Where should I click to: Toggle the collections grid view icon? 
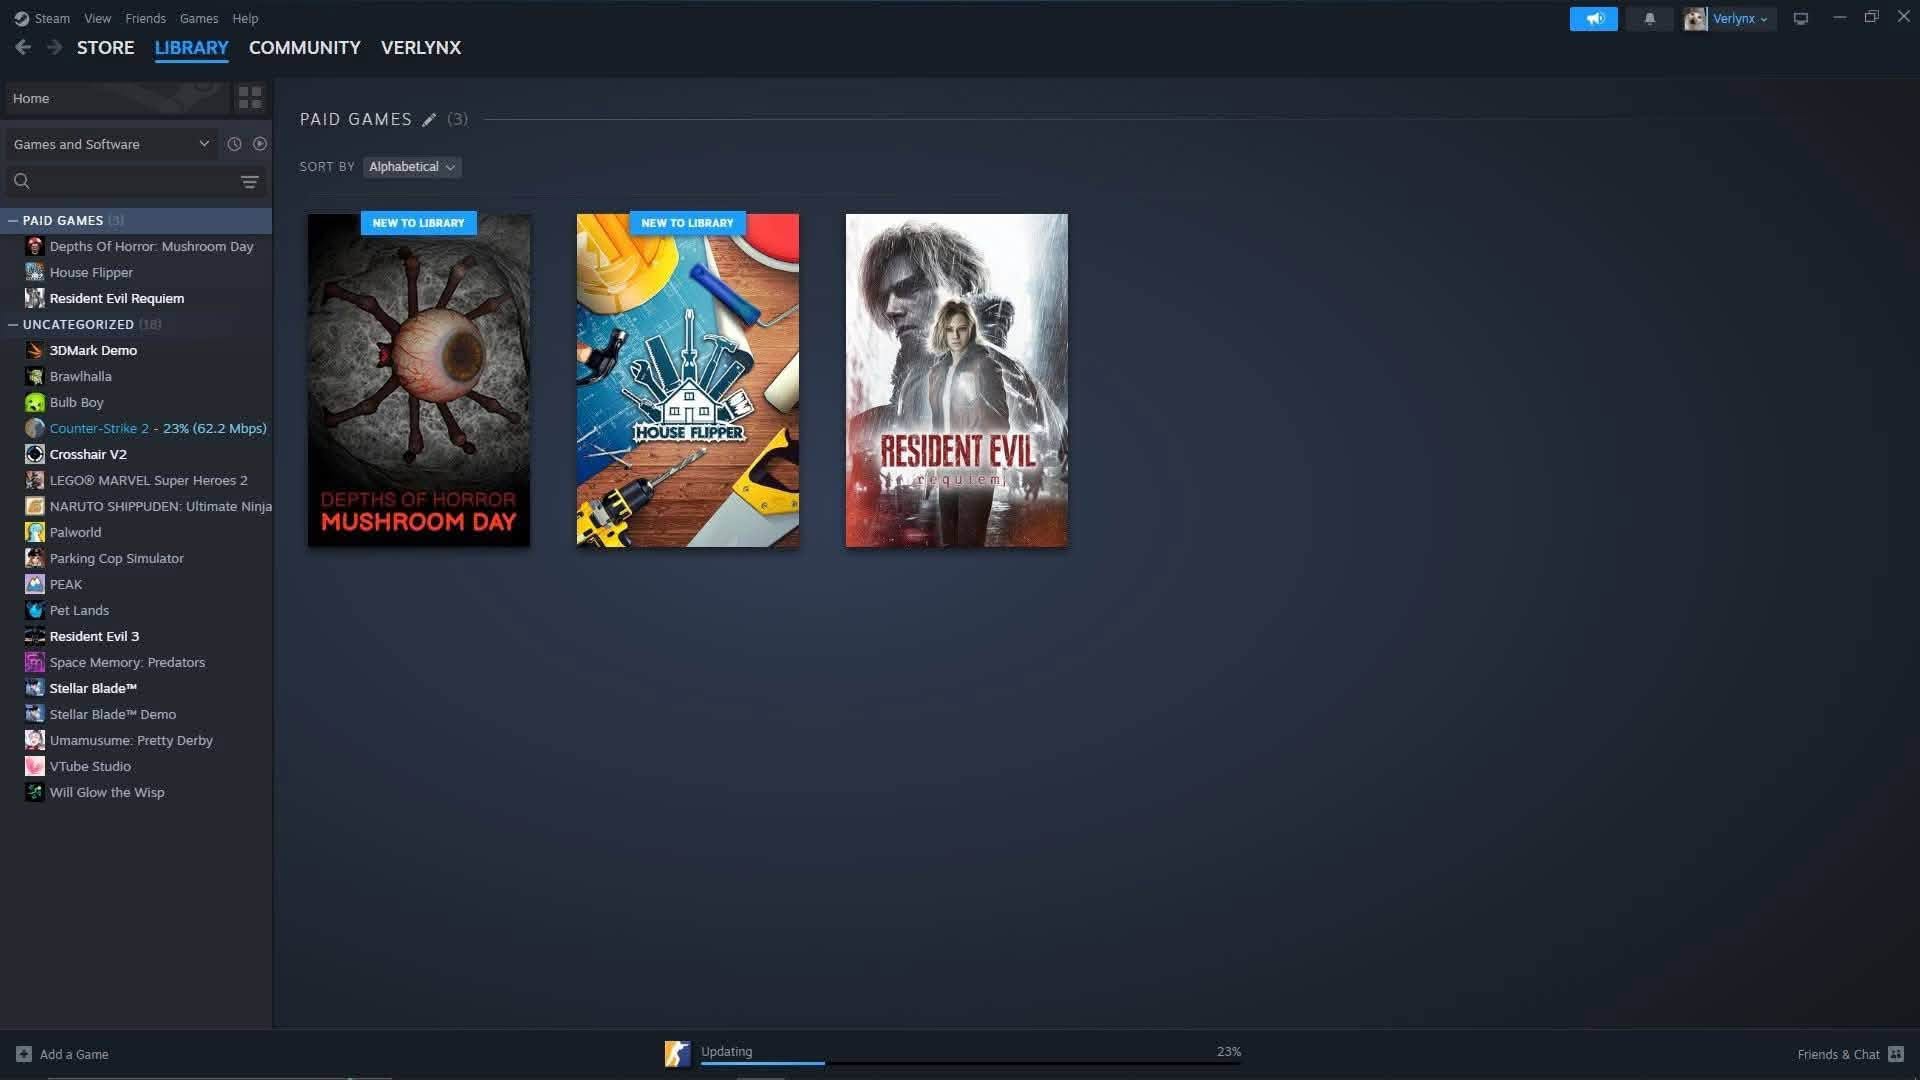point(250,97)
